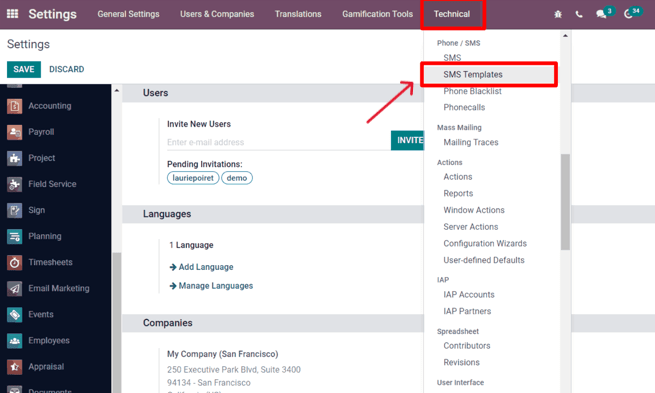Choose Reports menu entry
This screenshot has height=393, width=655.
click(458, 193)
